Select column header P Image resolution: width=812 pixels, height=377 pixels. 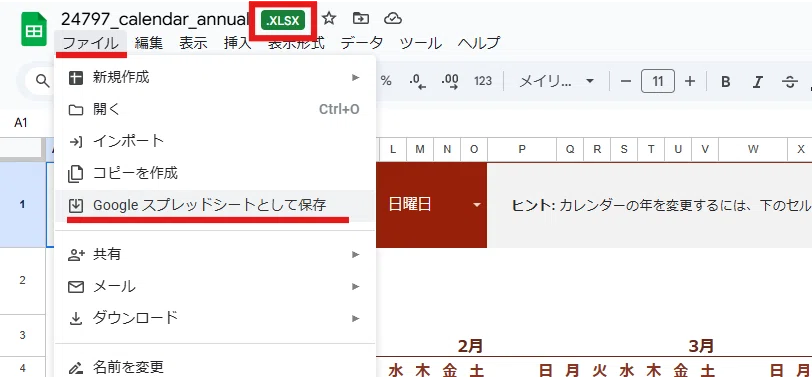pos(522,149)
